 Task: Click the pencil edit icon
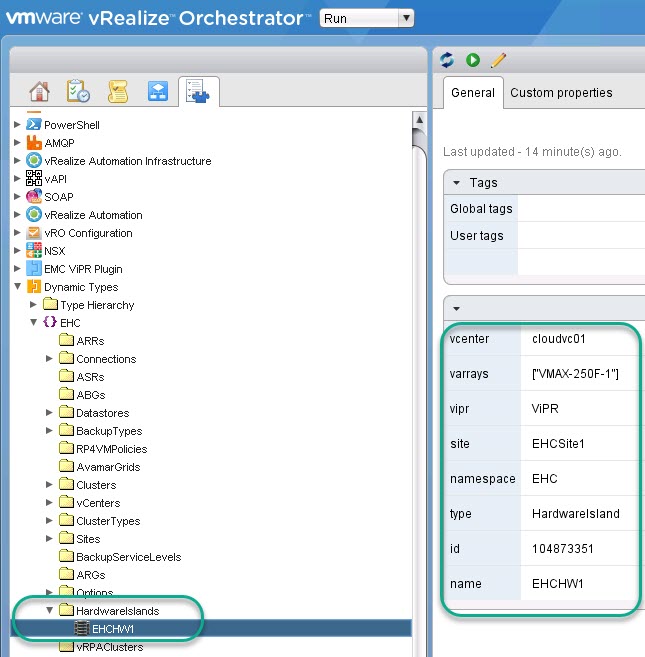(x=498, y=61)
